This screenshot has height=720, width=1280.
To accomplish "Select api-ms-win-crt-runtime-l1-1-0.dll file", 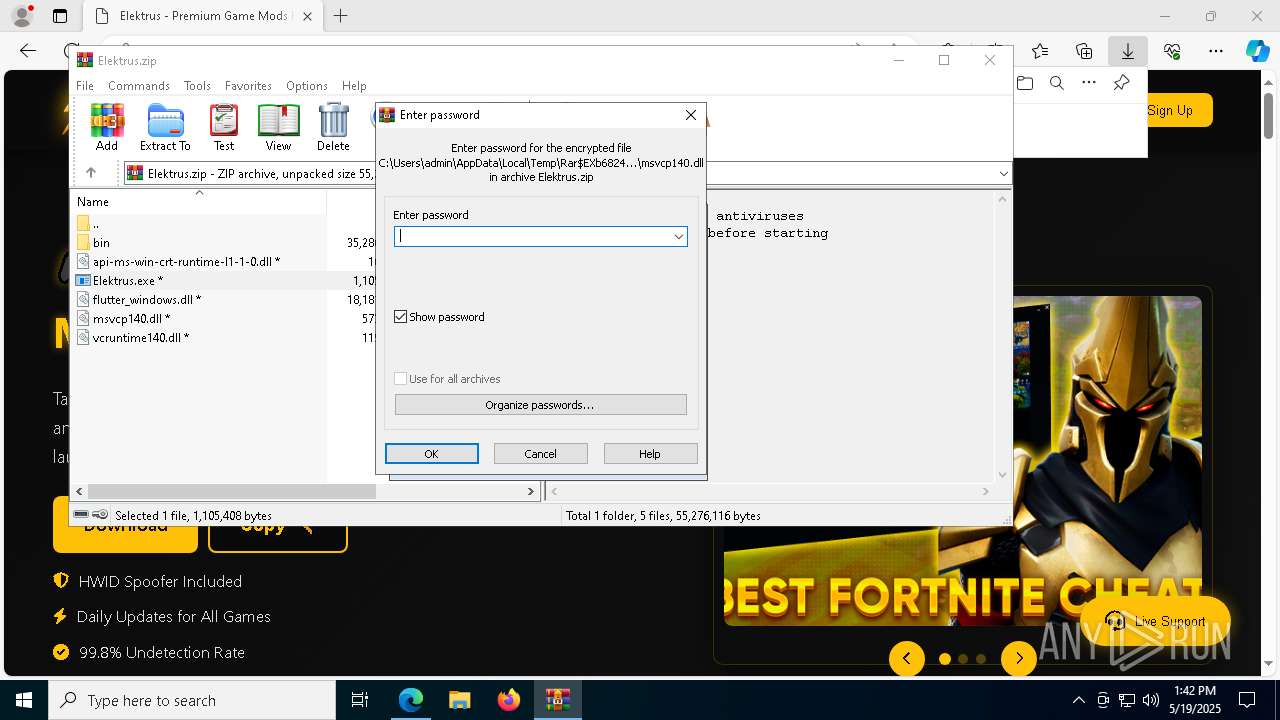I will (186, 262).
